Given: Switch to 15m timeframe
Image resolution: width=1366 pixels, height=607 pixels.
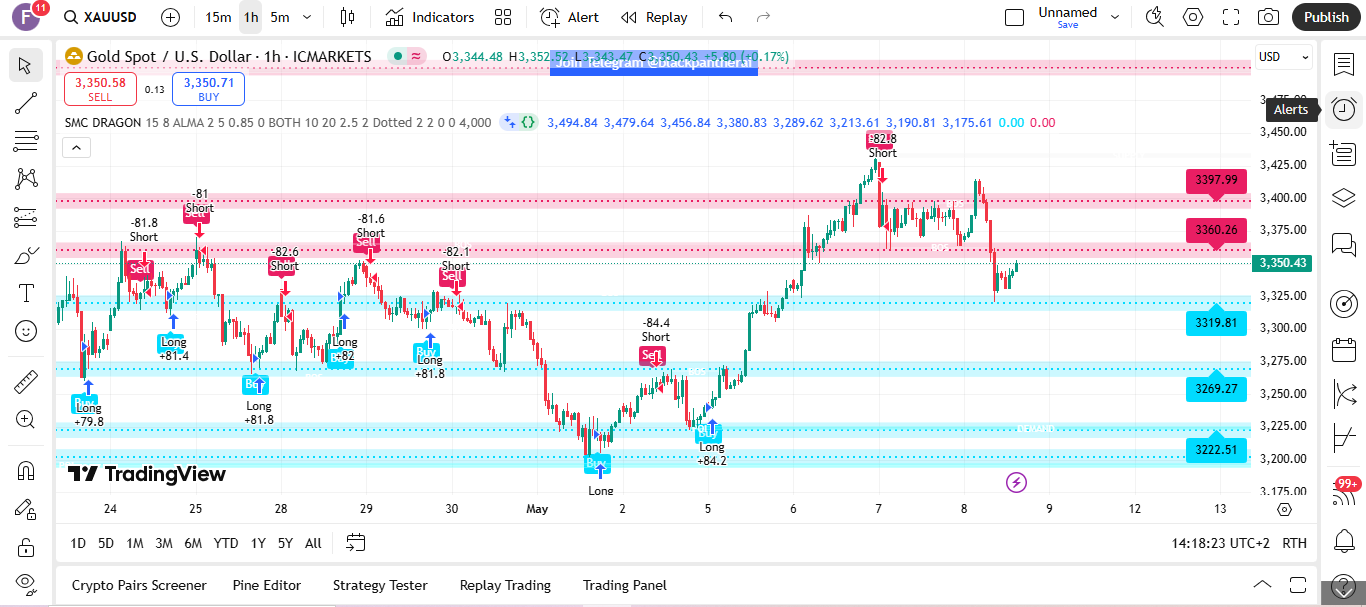Looking at the screenshot, I should click(x=217, y=17).
